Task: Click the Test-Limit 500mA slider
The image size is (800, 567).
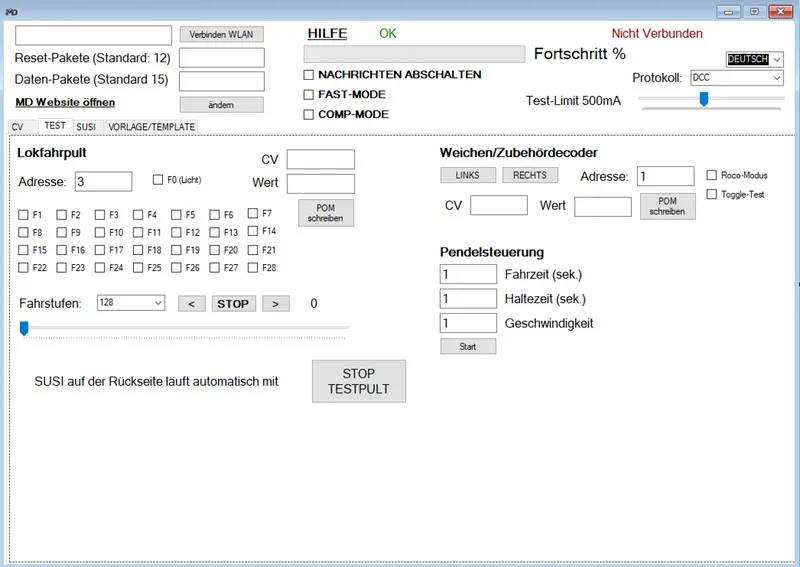Action: click(705, 99)
